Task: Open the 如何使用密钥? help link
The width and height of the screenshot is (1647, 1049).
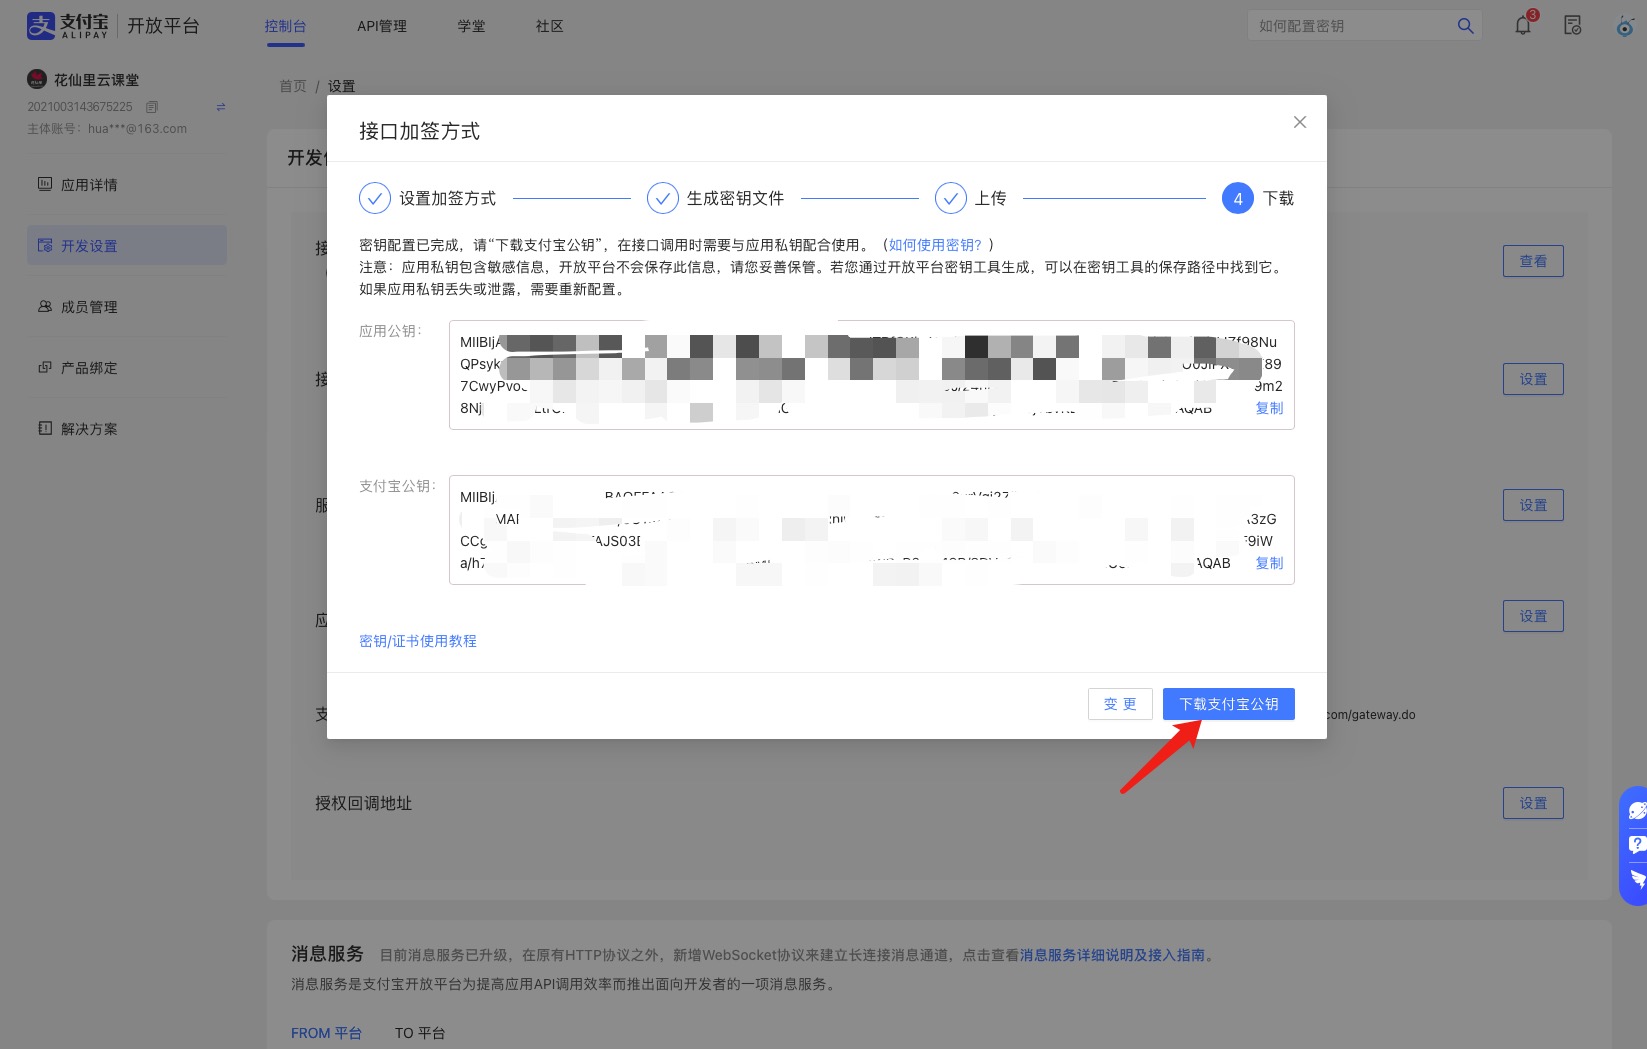Action: tap(935, 245)
